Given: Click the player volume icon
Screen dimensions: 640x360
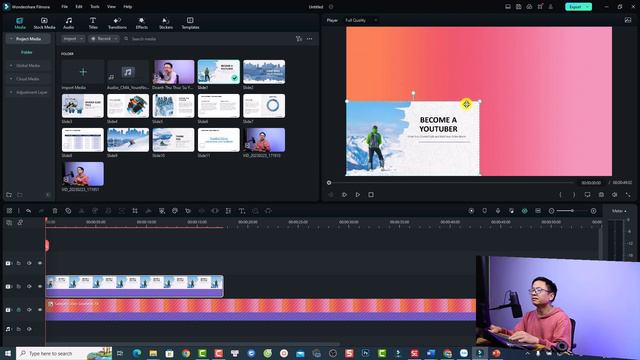Looking at the screenshot, I should [x=614, y=195].
